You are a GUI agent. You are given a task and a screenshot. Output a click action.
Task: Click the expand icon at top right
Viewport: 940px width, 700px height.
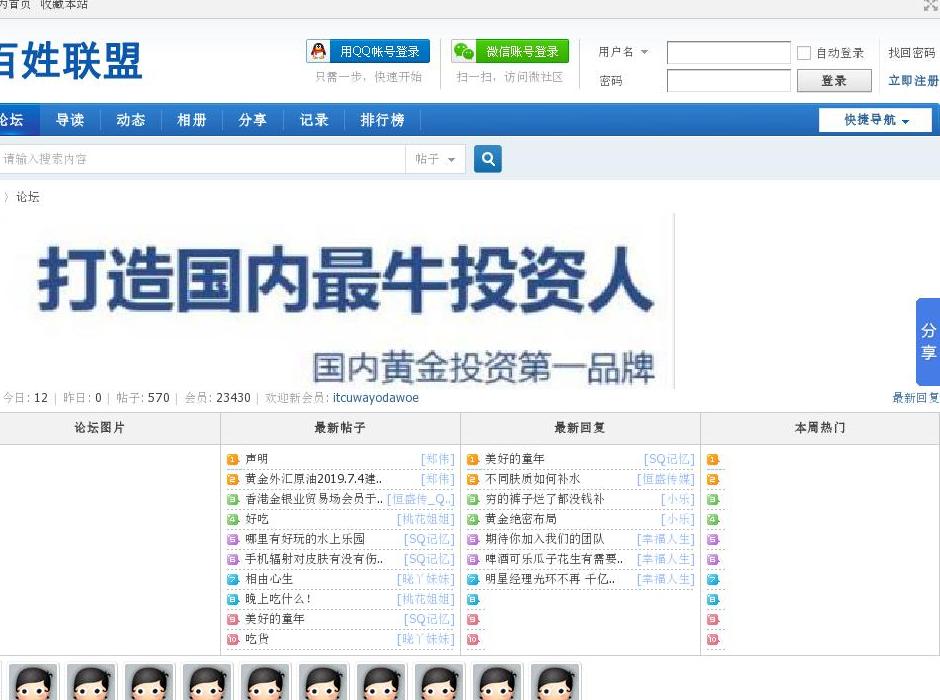931,5
